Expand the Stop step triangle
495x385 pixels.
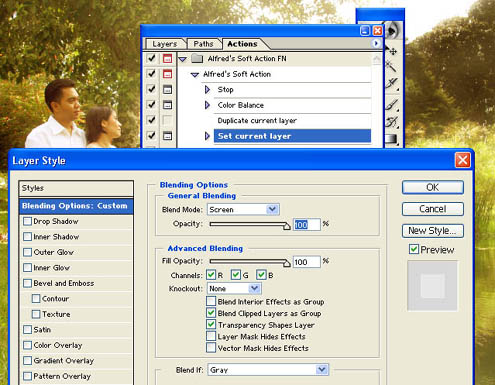point(207,89)
